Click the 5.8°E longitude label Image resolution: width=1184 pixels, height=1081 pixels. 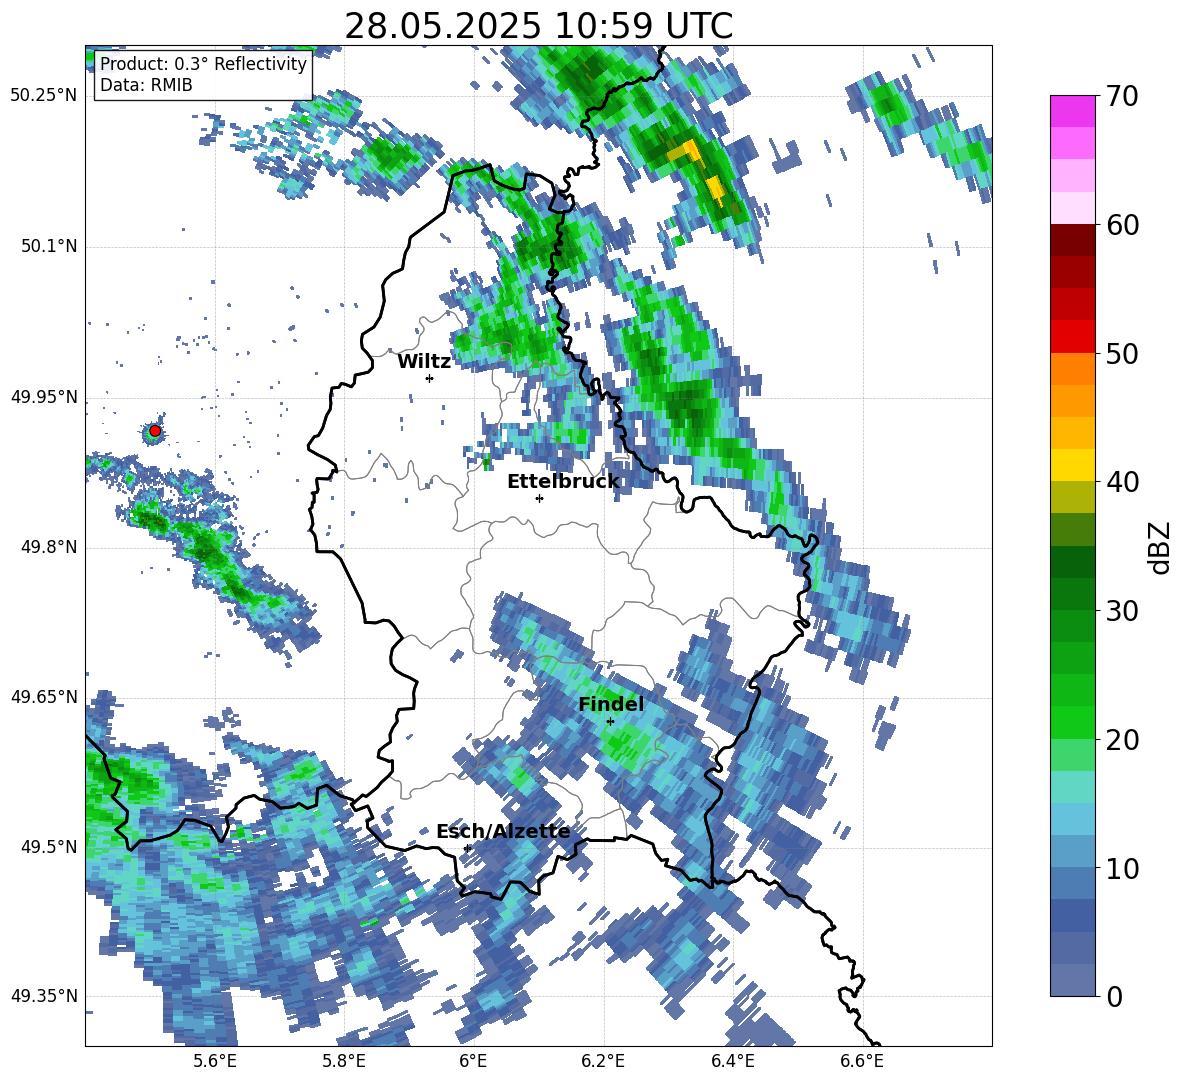(x=344, y=1061)
